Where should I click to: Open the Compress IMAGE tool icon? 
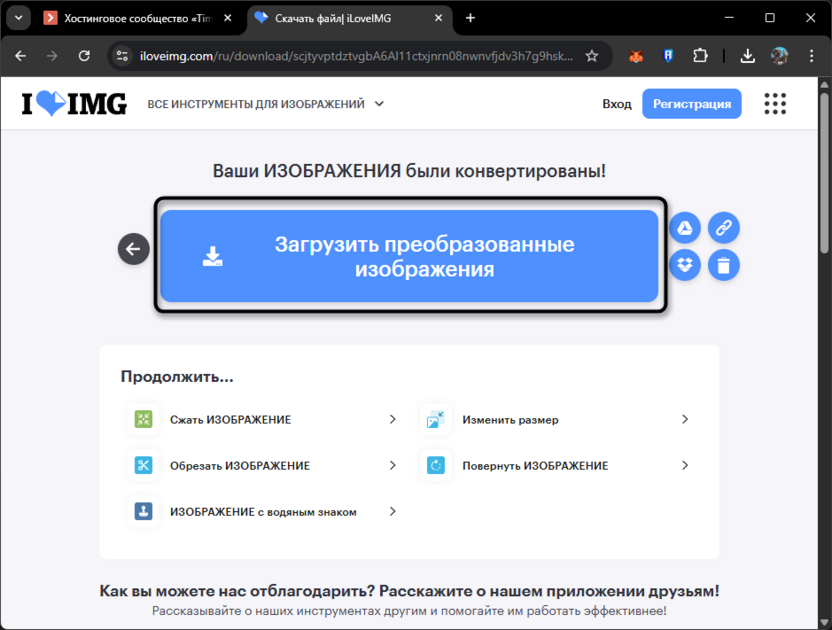(143, 419)
